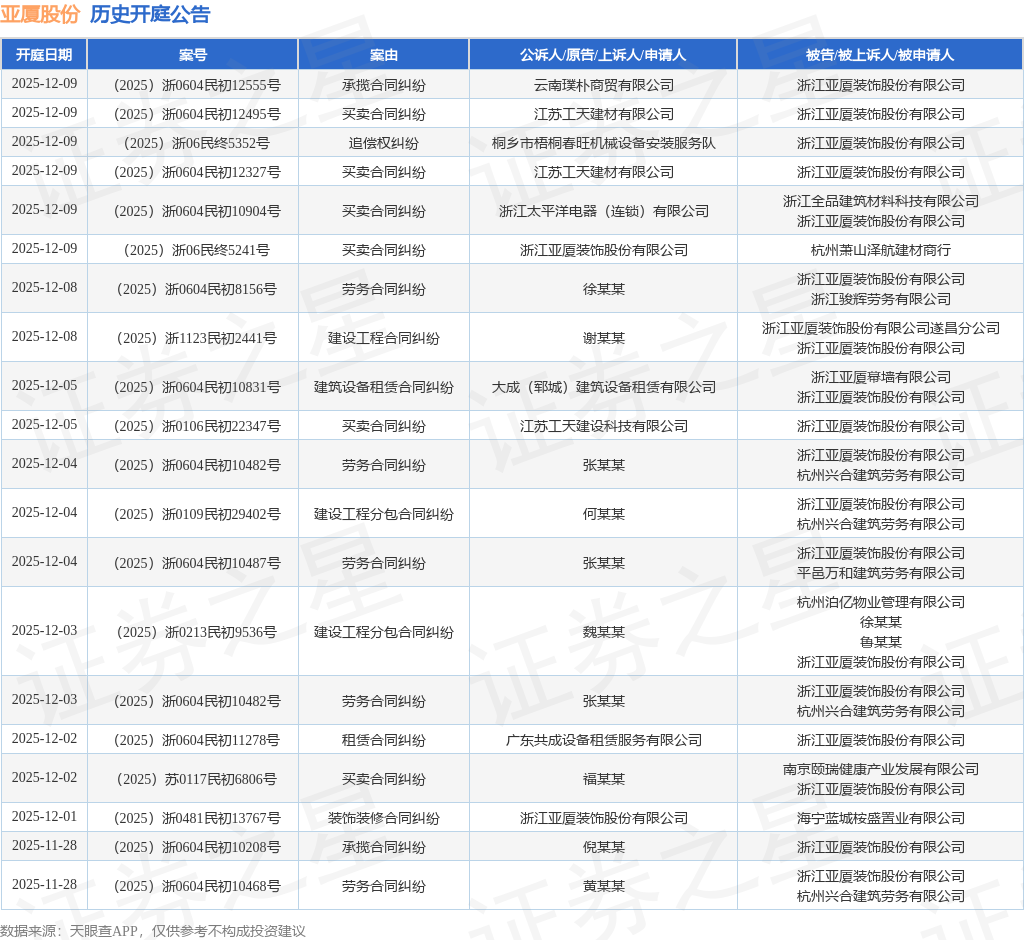
Task: Click case number 浙0604民初10468号
Action: 197,886
